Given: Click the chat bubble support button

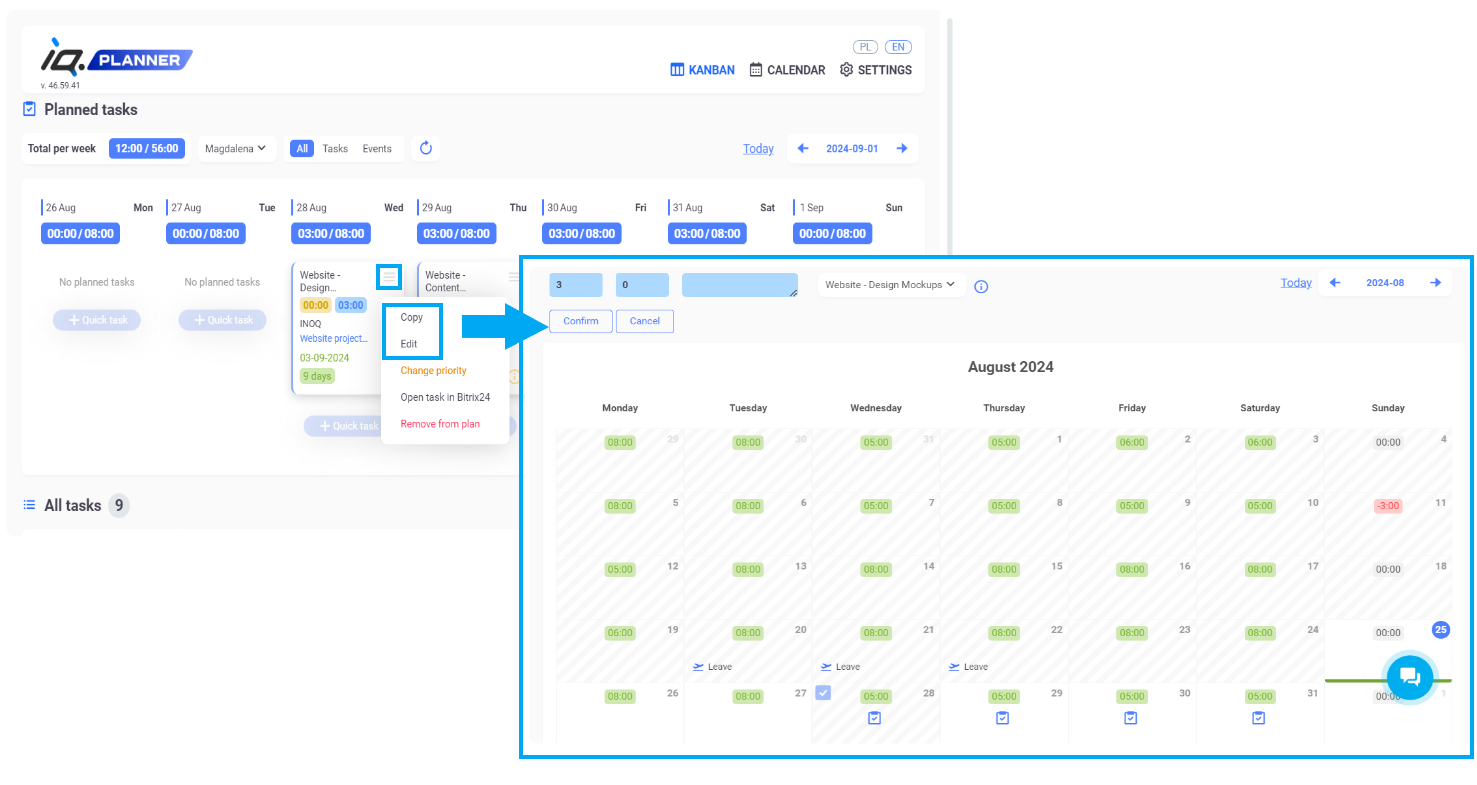Looking at the screenshot, I should [1410, 677].
